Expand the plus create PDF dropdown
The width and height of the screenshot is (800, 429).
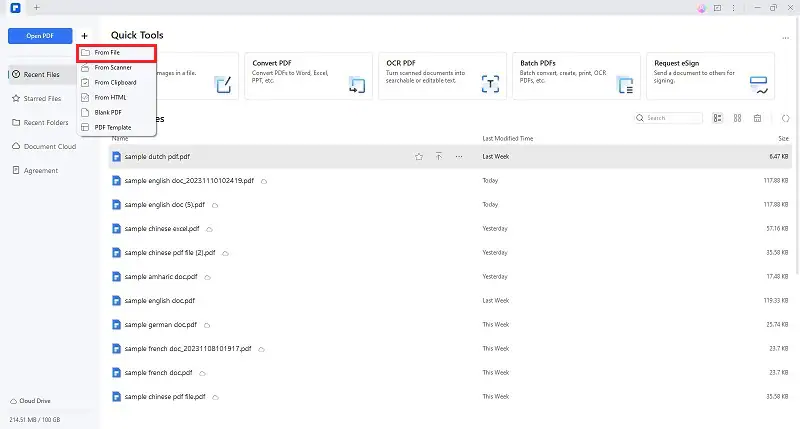pyautogui.click(x=84, y=36)
